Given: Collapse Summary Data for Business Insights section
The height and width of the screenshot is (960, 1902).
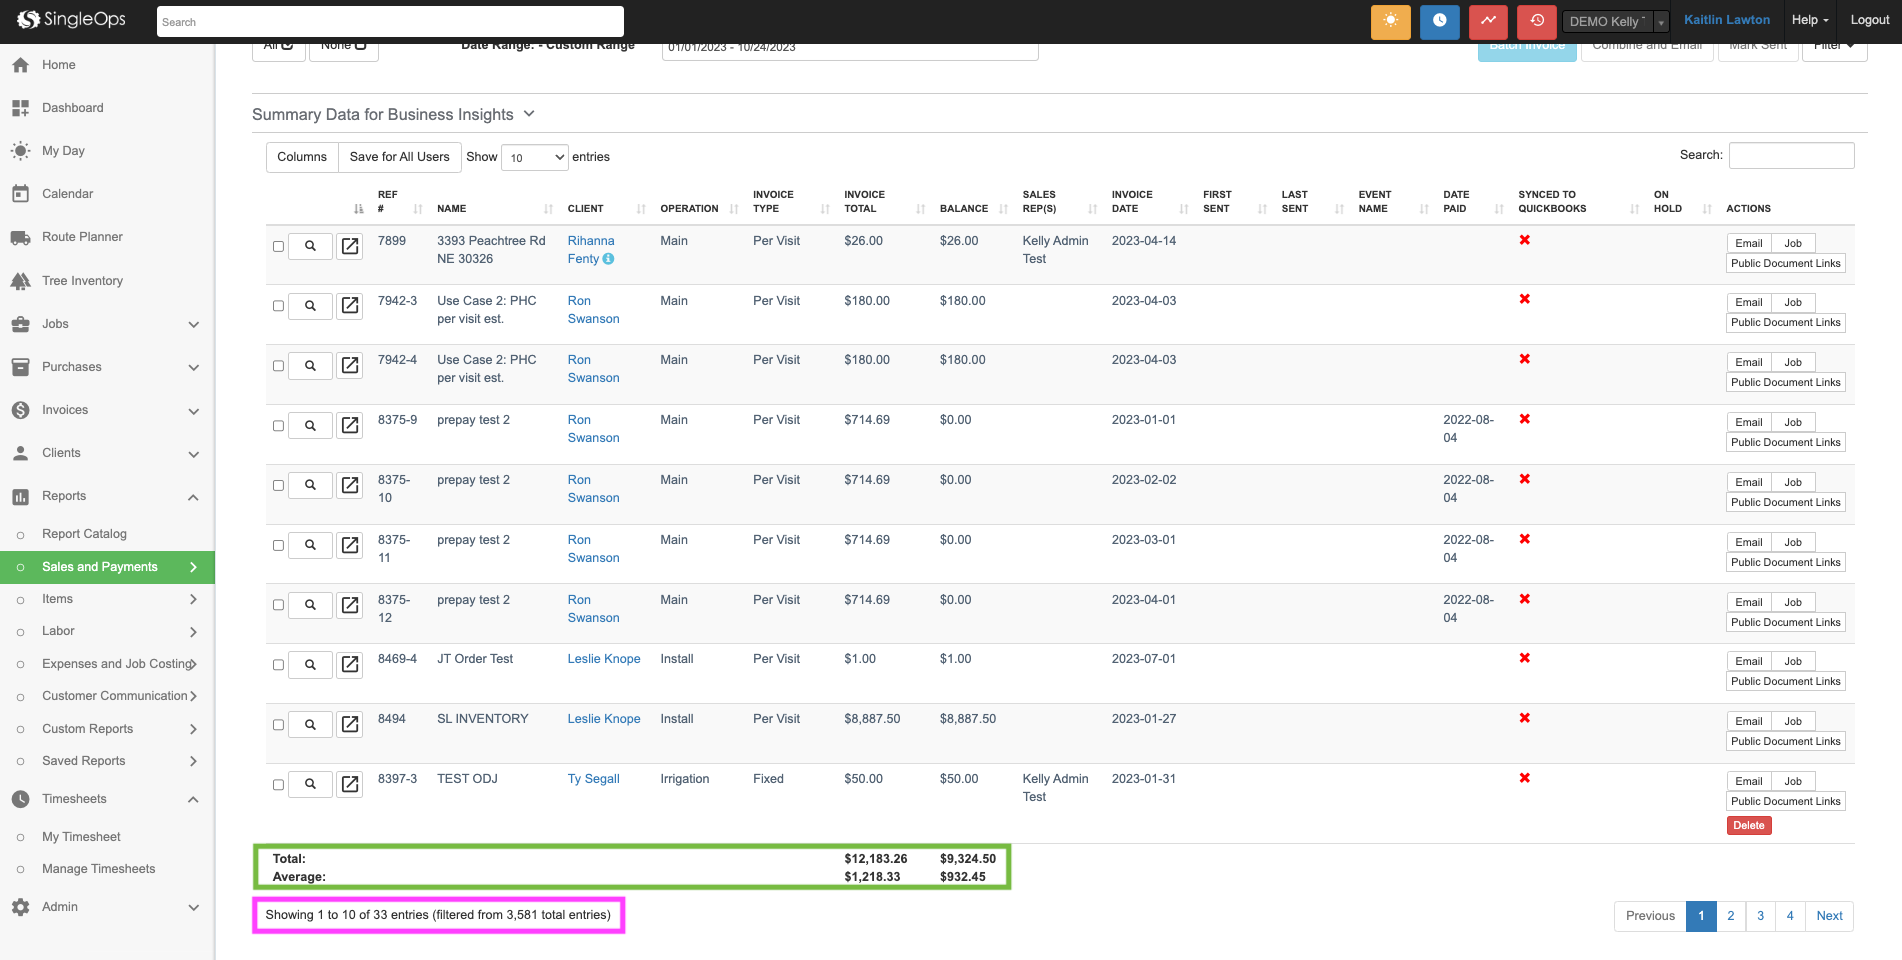Looking at the screenshot, I should click(x=529, y=114).
